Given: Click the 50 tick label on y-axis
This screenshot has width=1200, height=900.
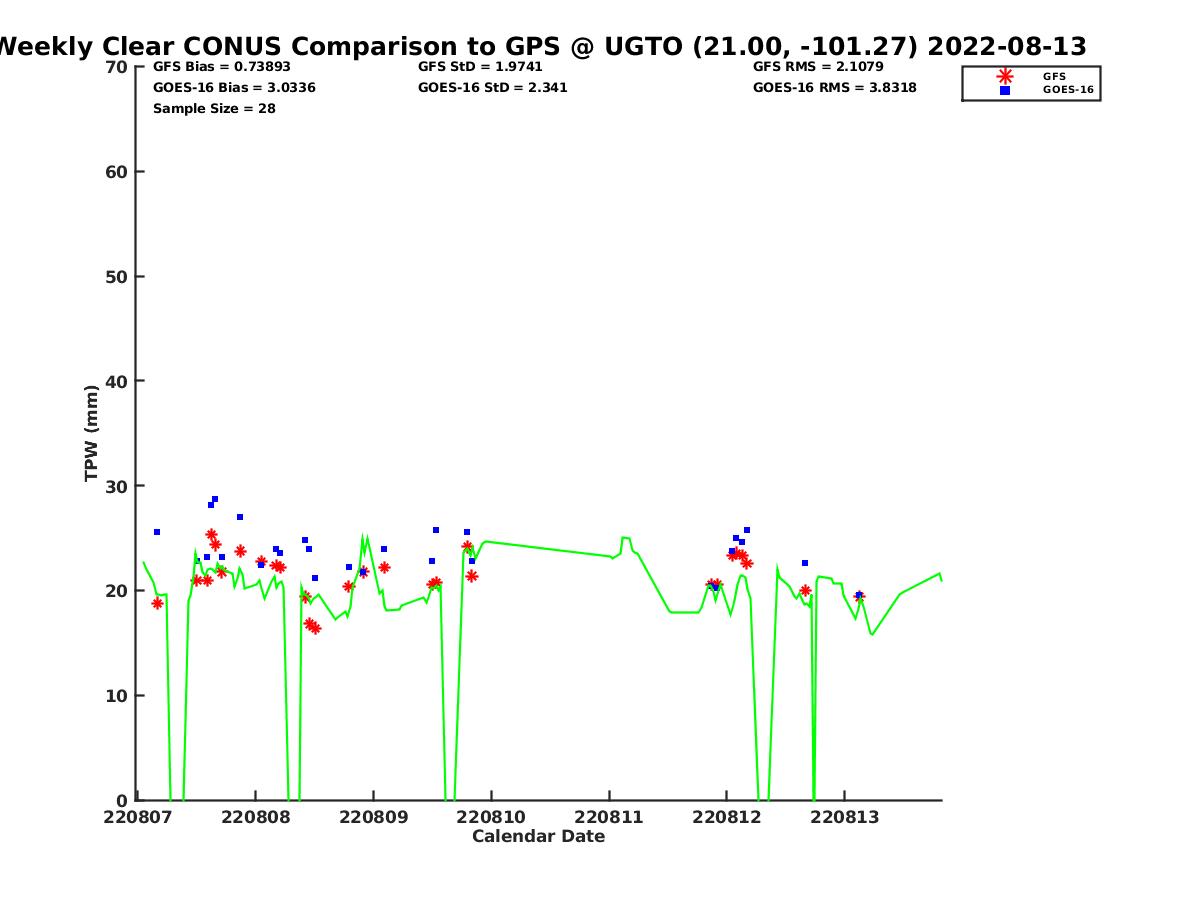Looking at the screenshot, I should (117, 277).
